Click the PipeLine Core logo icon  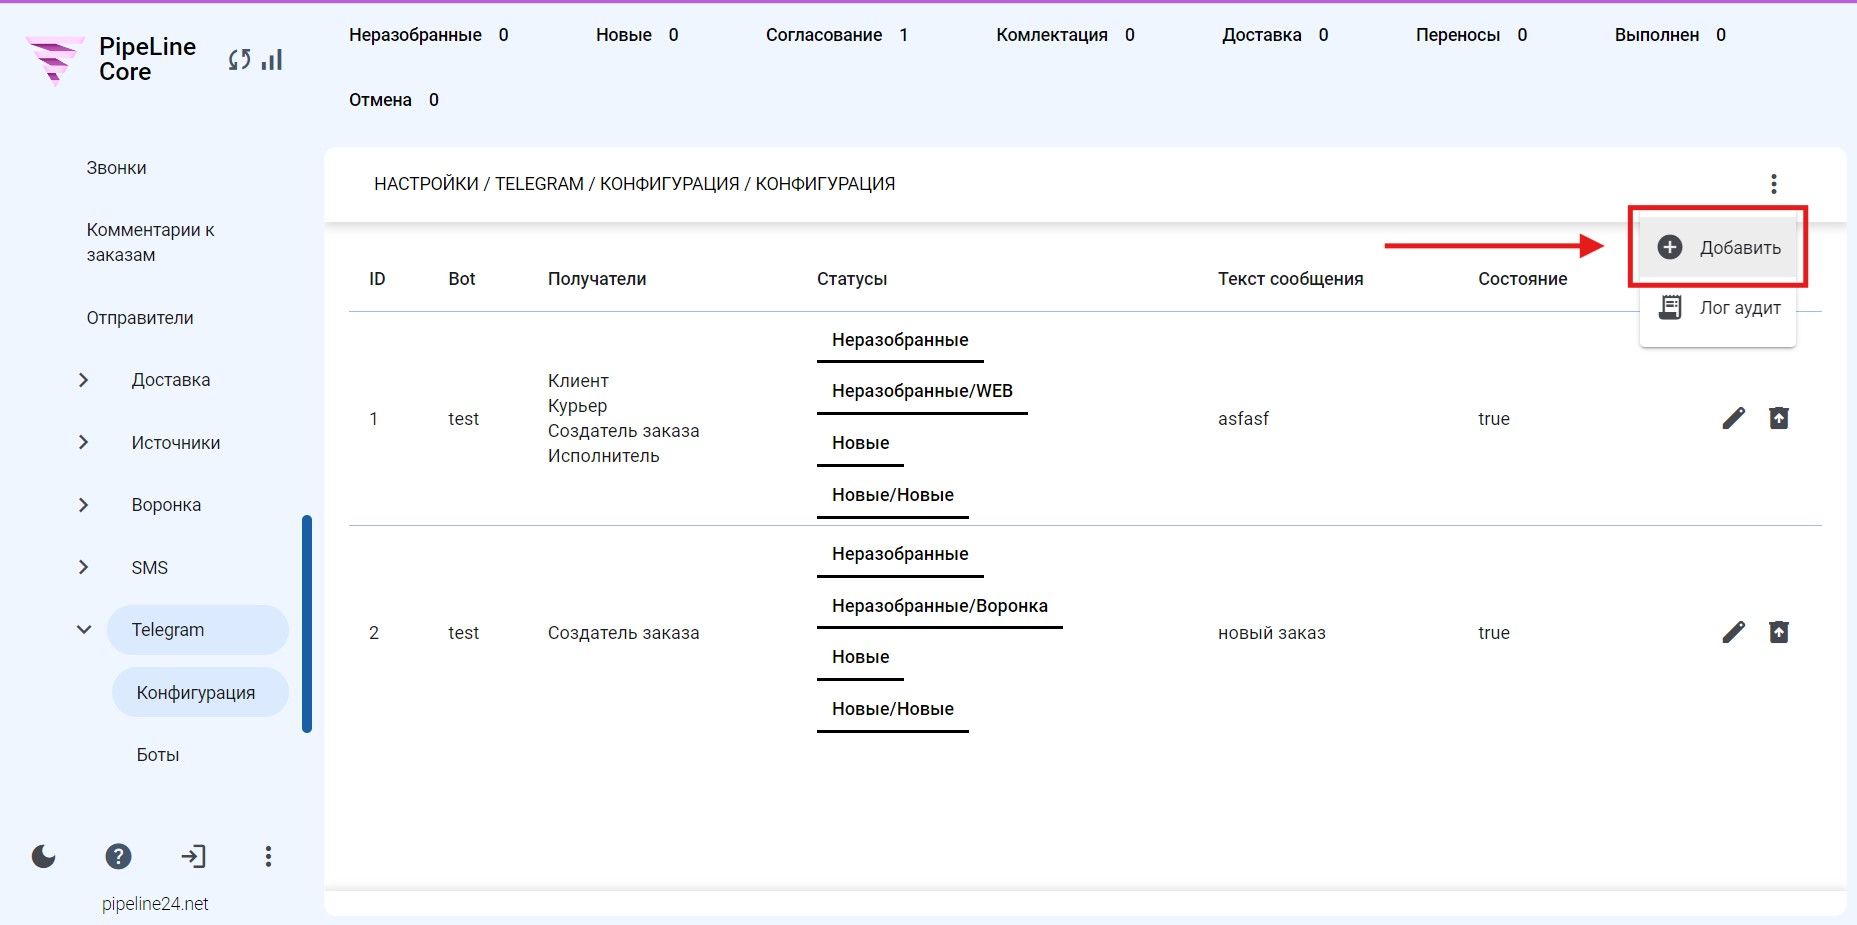click(54, 60)
